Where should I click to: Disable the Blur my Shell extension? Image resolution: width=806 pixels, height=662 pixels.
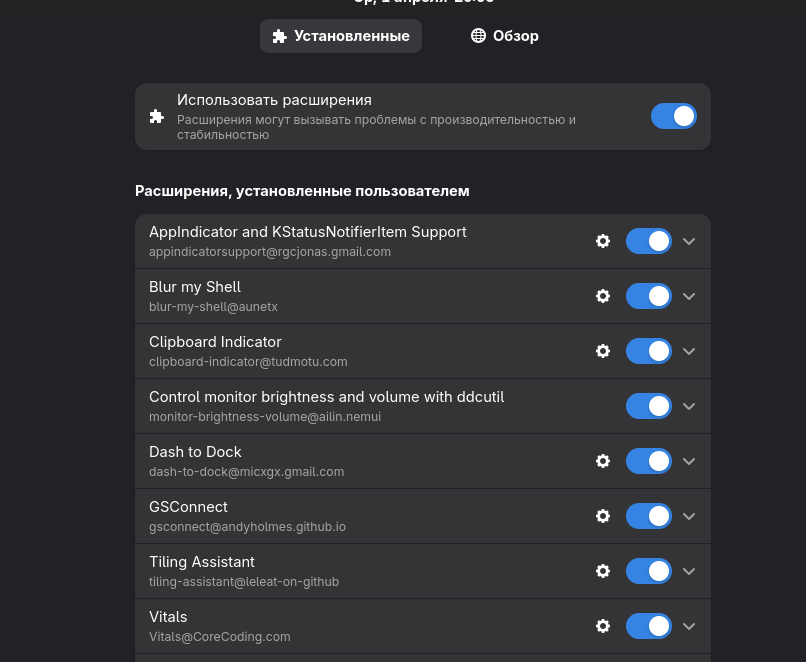tap(649, 296)
